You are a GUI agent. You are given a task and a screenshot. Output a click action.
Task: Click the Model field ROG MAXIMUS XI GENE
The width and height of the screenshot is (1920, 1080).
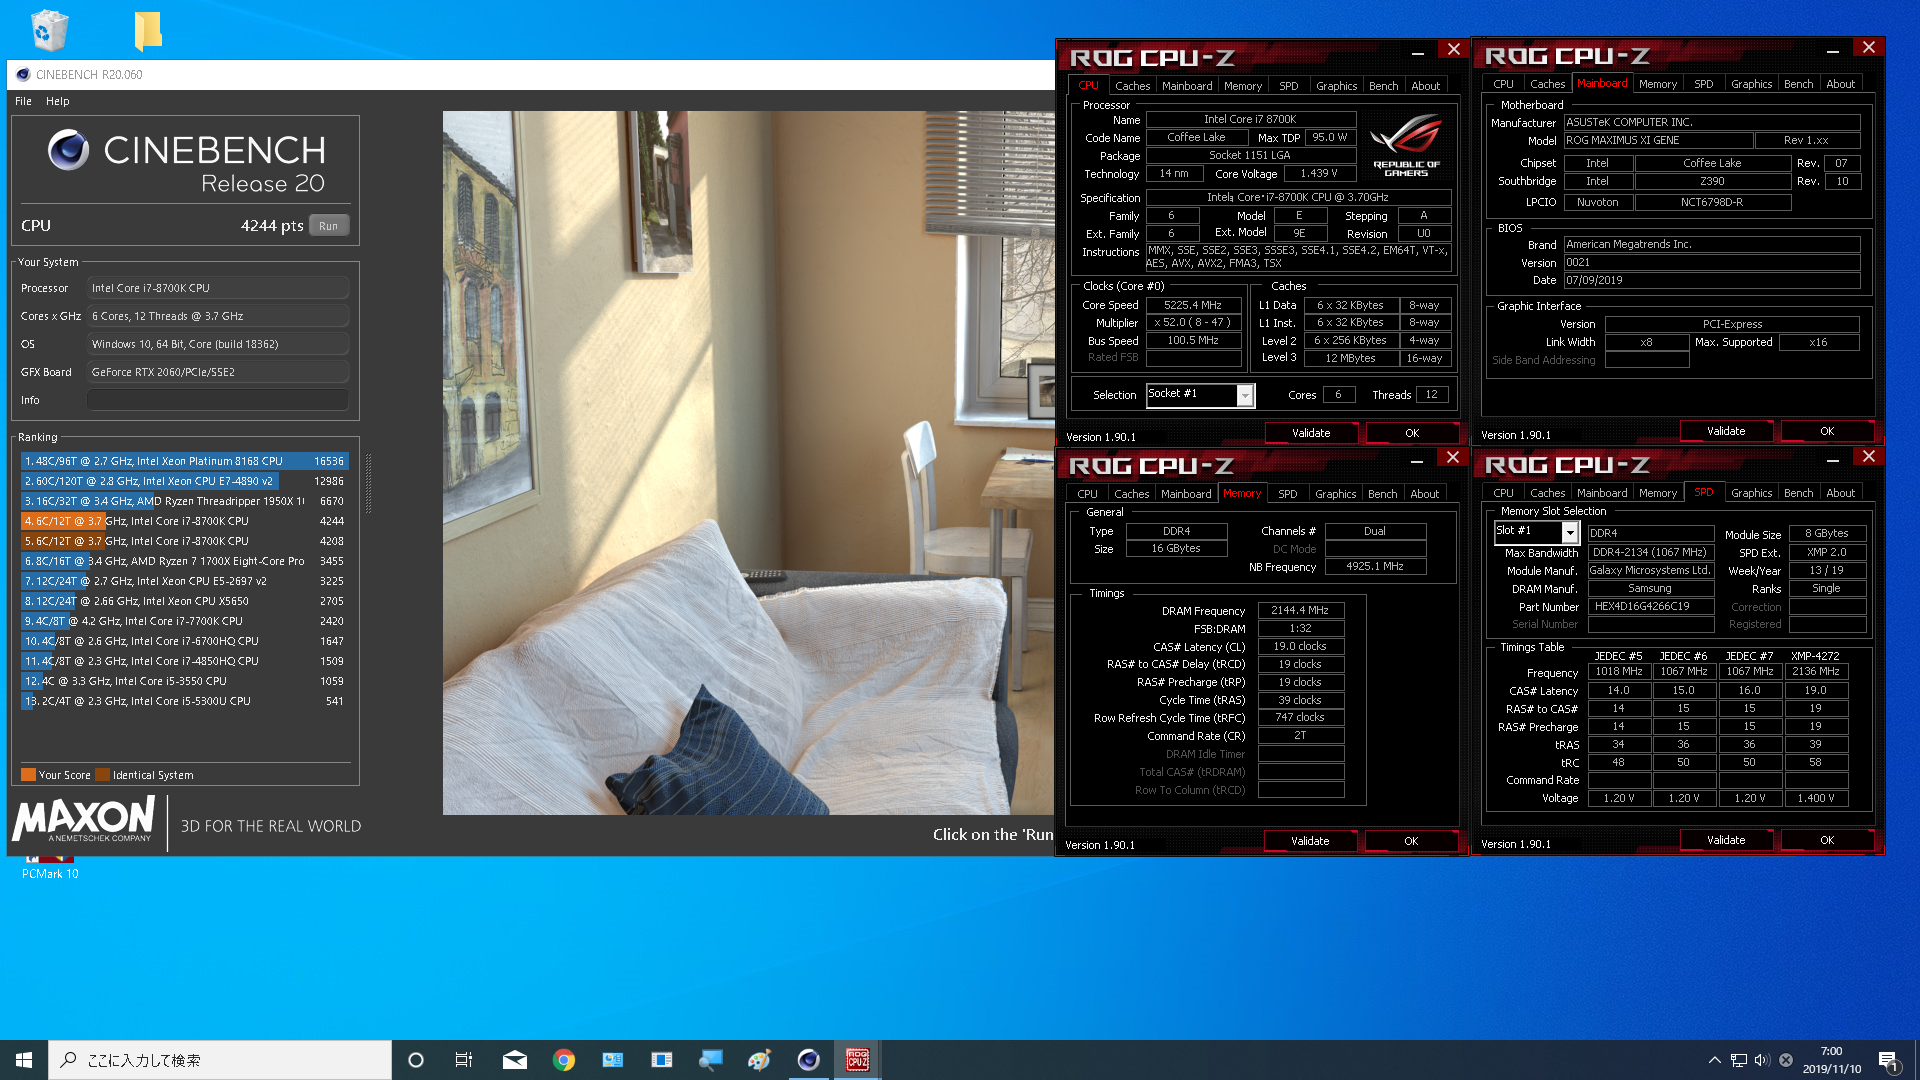[1658, 140]
